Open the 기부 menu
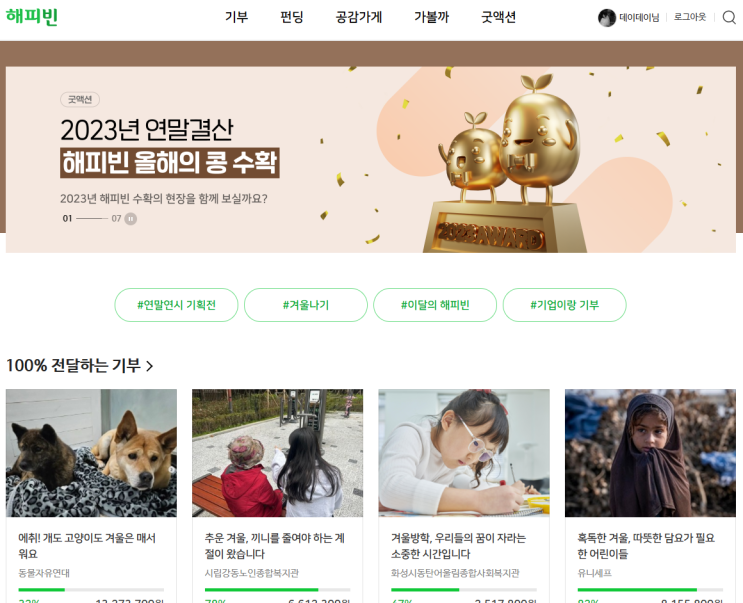 [236, 18]
